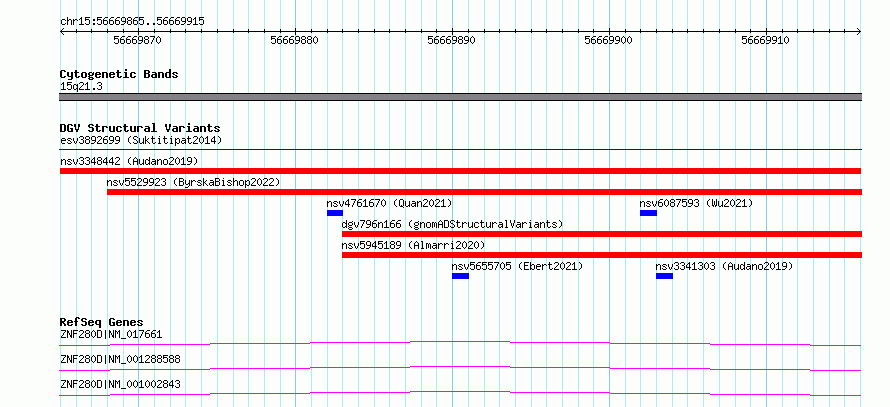Click the red nsv3348442 variant bar

click(x=460, y=171)
